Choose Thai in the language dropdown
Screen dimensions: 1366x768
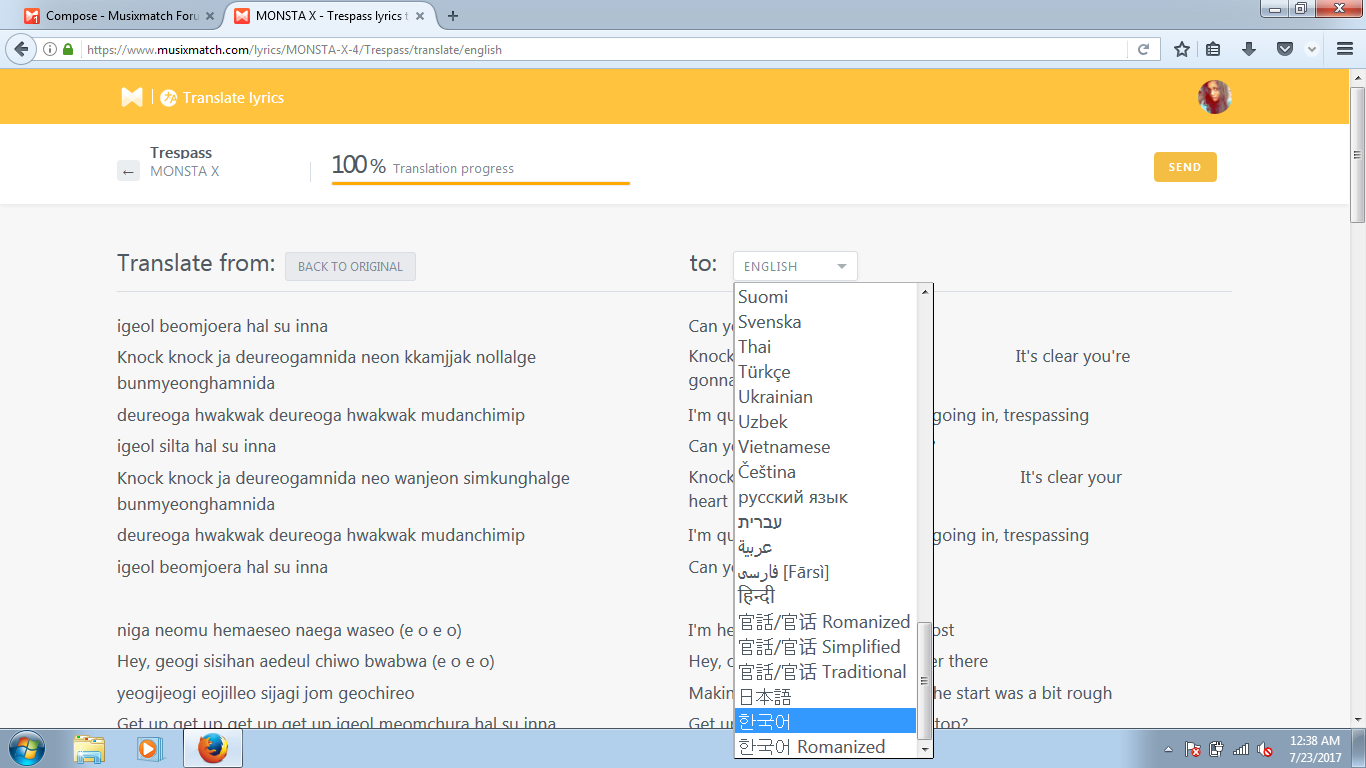click(826, 347)
